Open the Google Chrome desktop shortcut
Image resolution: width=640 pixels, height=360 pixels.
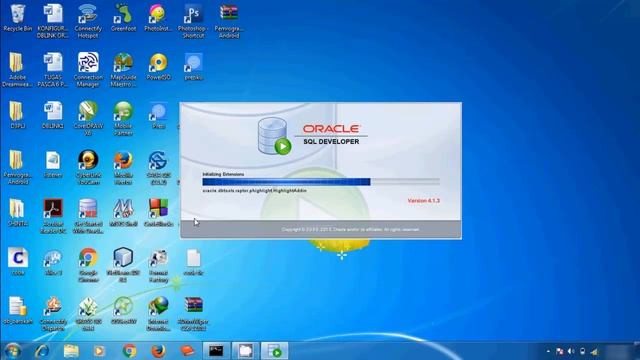click(x=88, y=265)
